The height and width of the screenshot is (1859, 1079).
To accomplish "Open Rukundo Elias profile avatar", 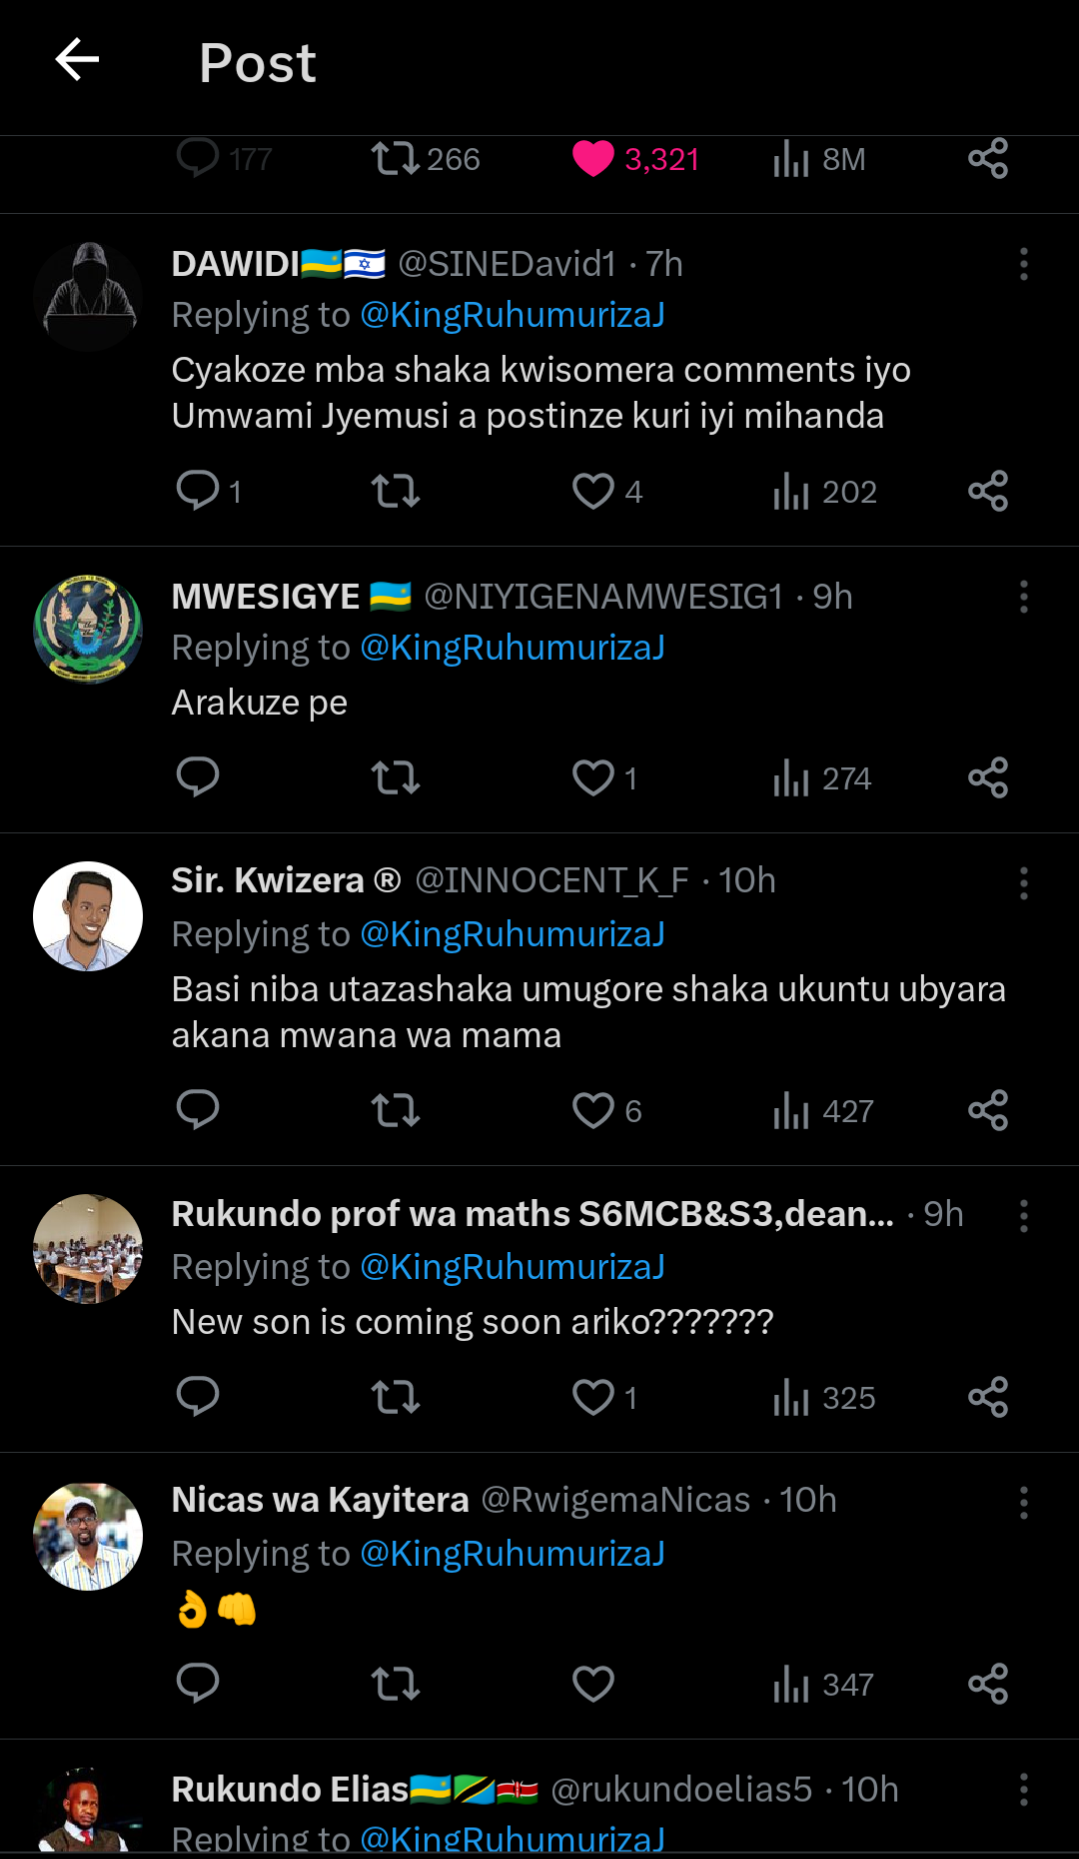I will point(88,1812).
